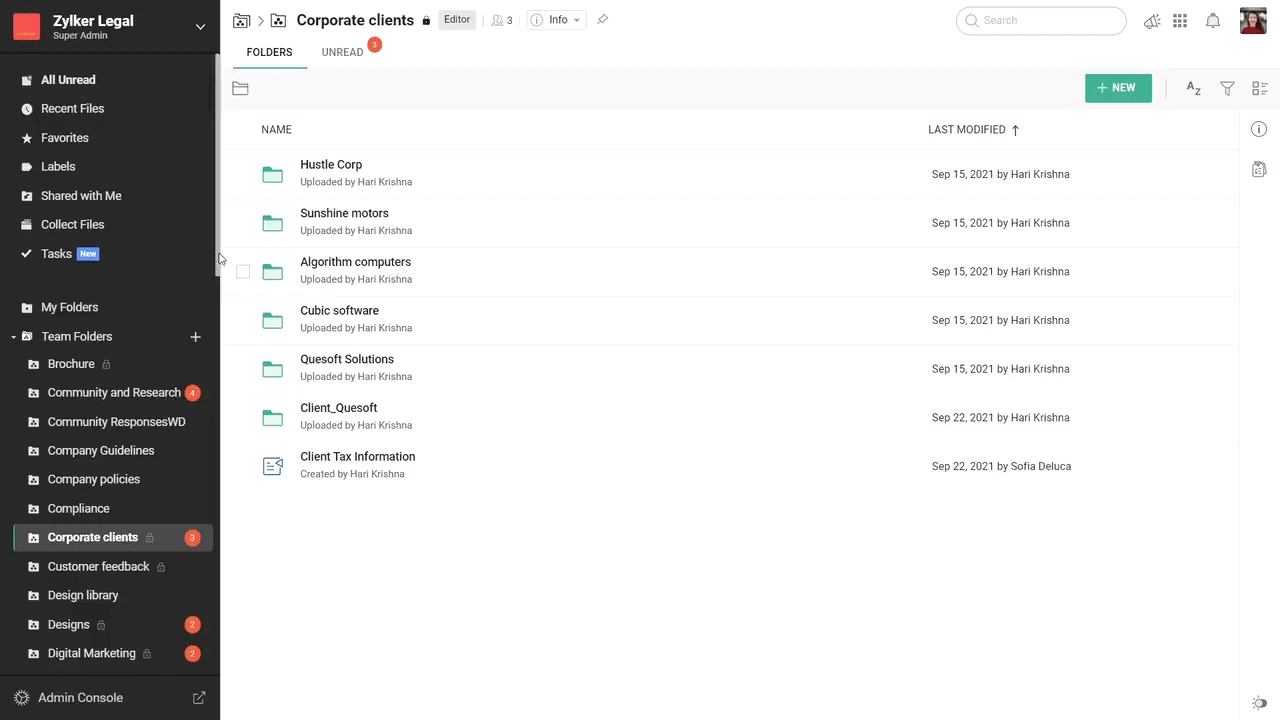Screen dimensions: 1280x720
Task: Open Shared with Me section
Action: click(81, 196)
